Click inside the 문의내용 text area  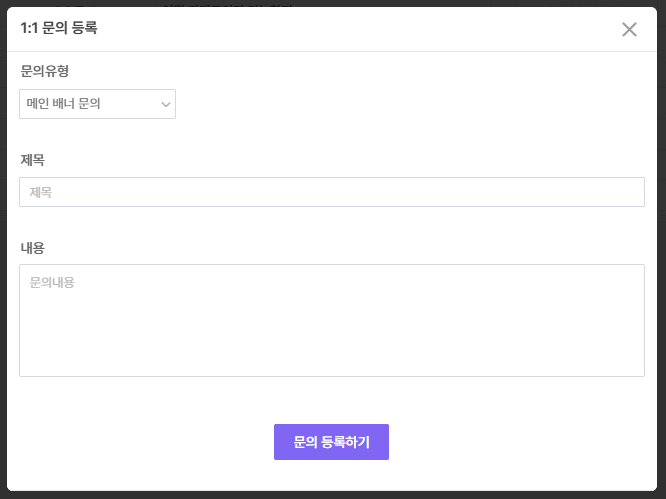(331, 320)
